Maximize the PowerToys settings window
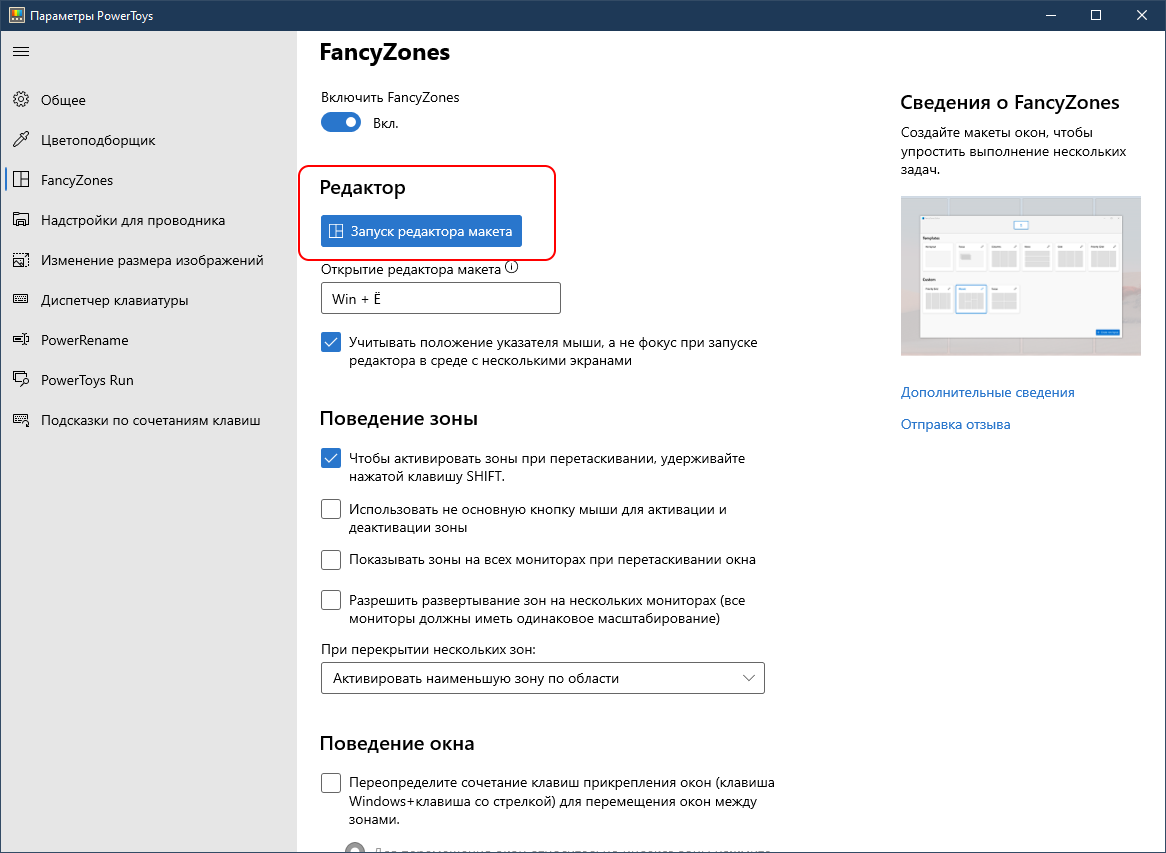1166x853 pixels. 1096,16
